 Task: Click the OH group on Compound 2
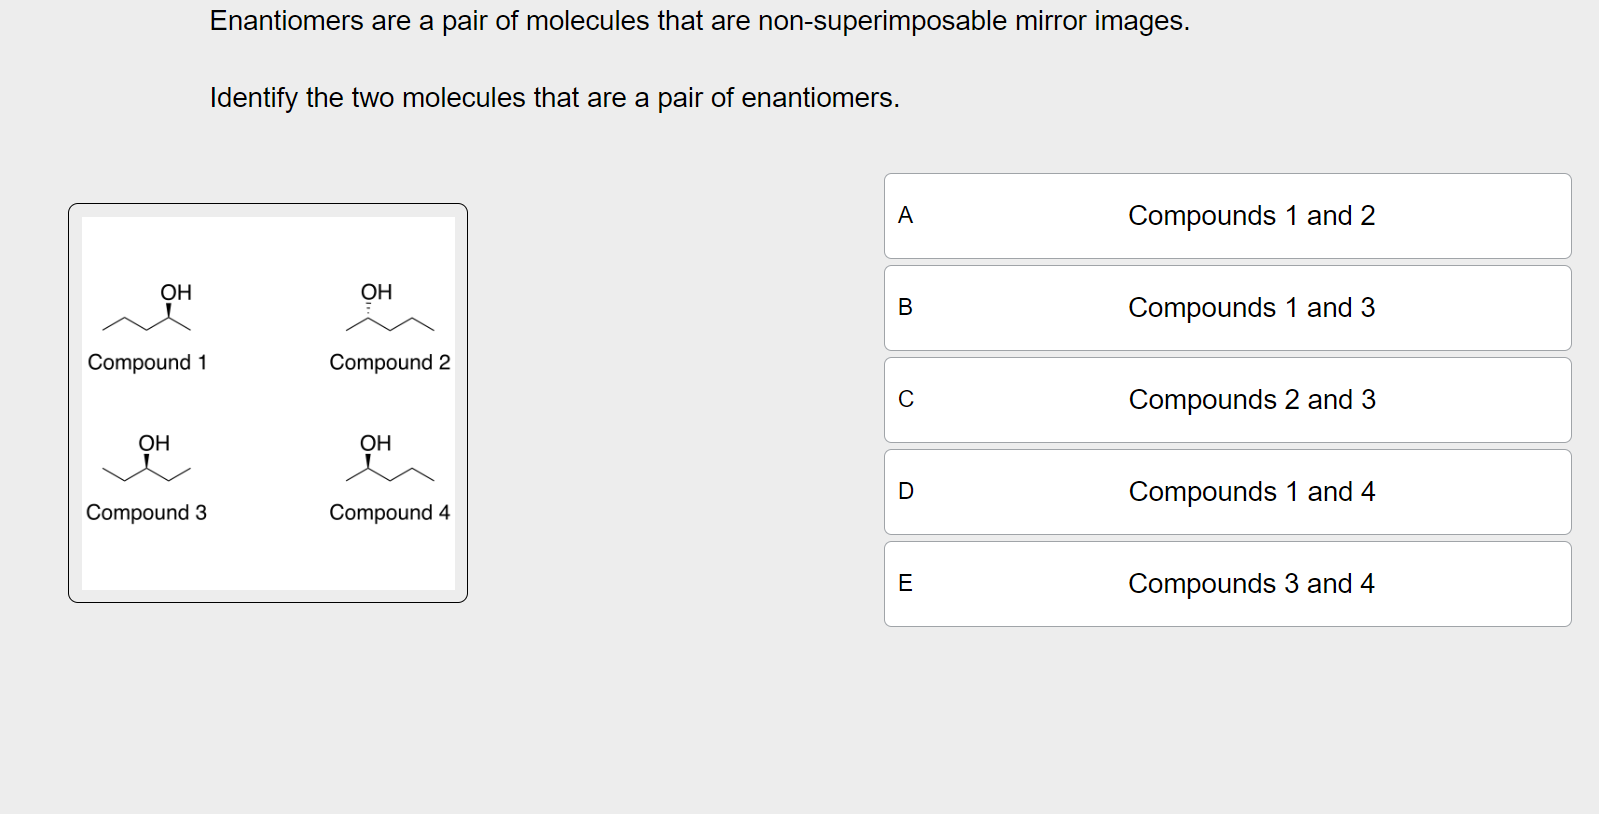tap(376, 292)
